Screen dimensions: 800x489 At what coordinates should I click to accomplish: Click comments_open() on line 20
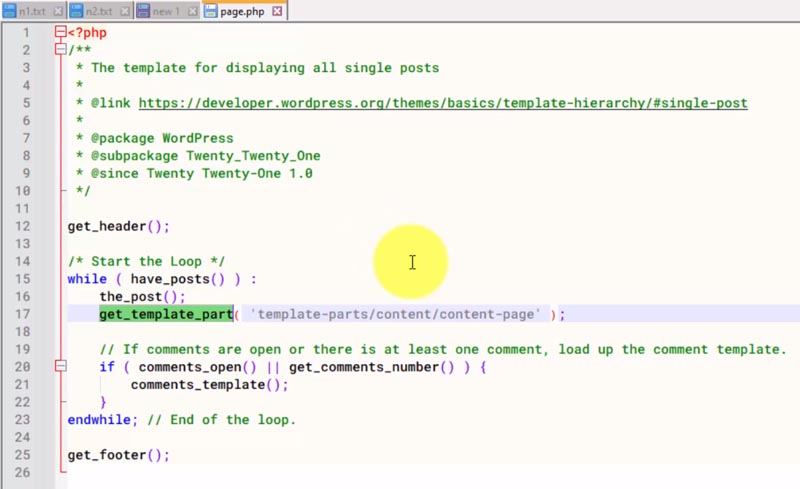197,367
